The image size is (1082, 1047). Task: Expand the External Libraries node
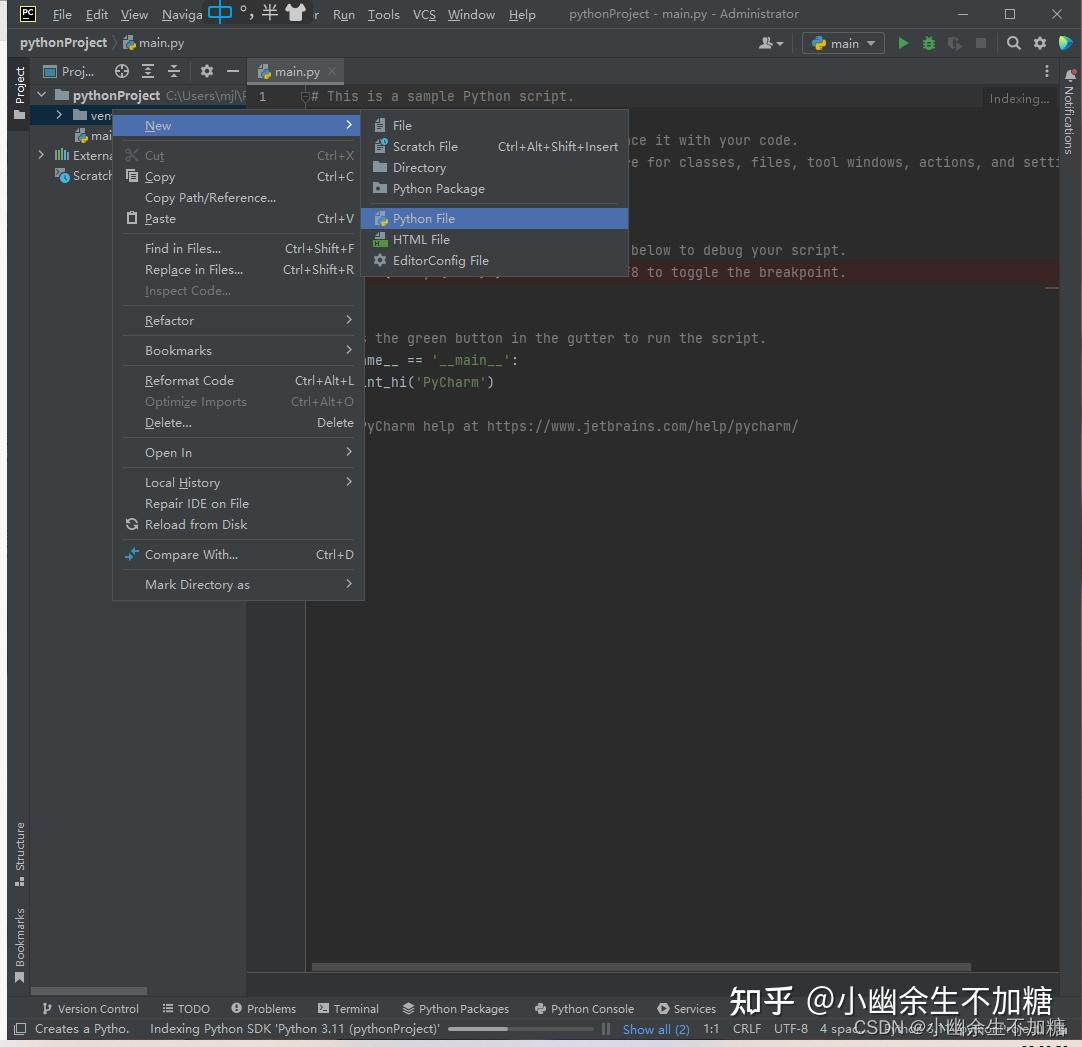pyautogui.click(x=40, y=155)
